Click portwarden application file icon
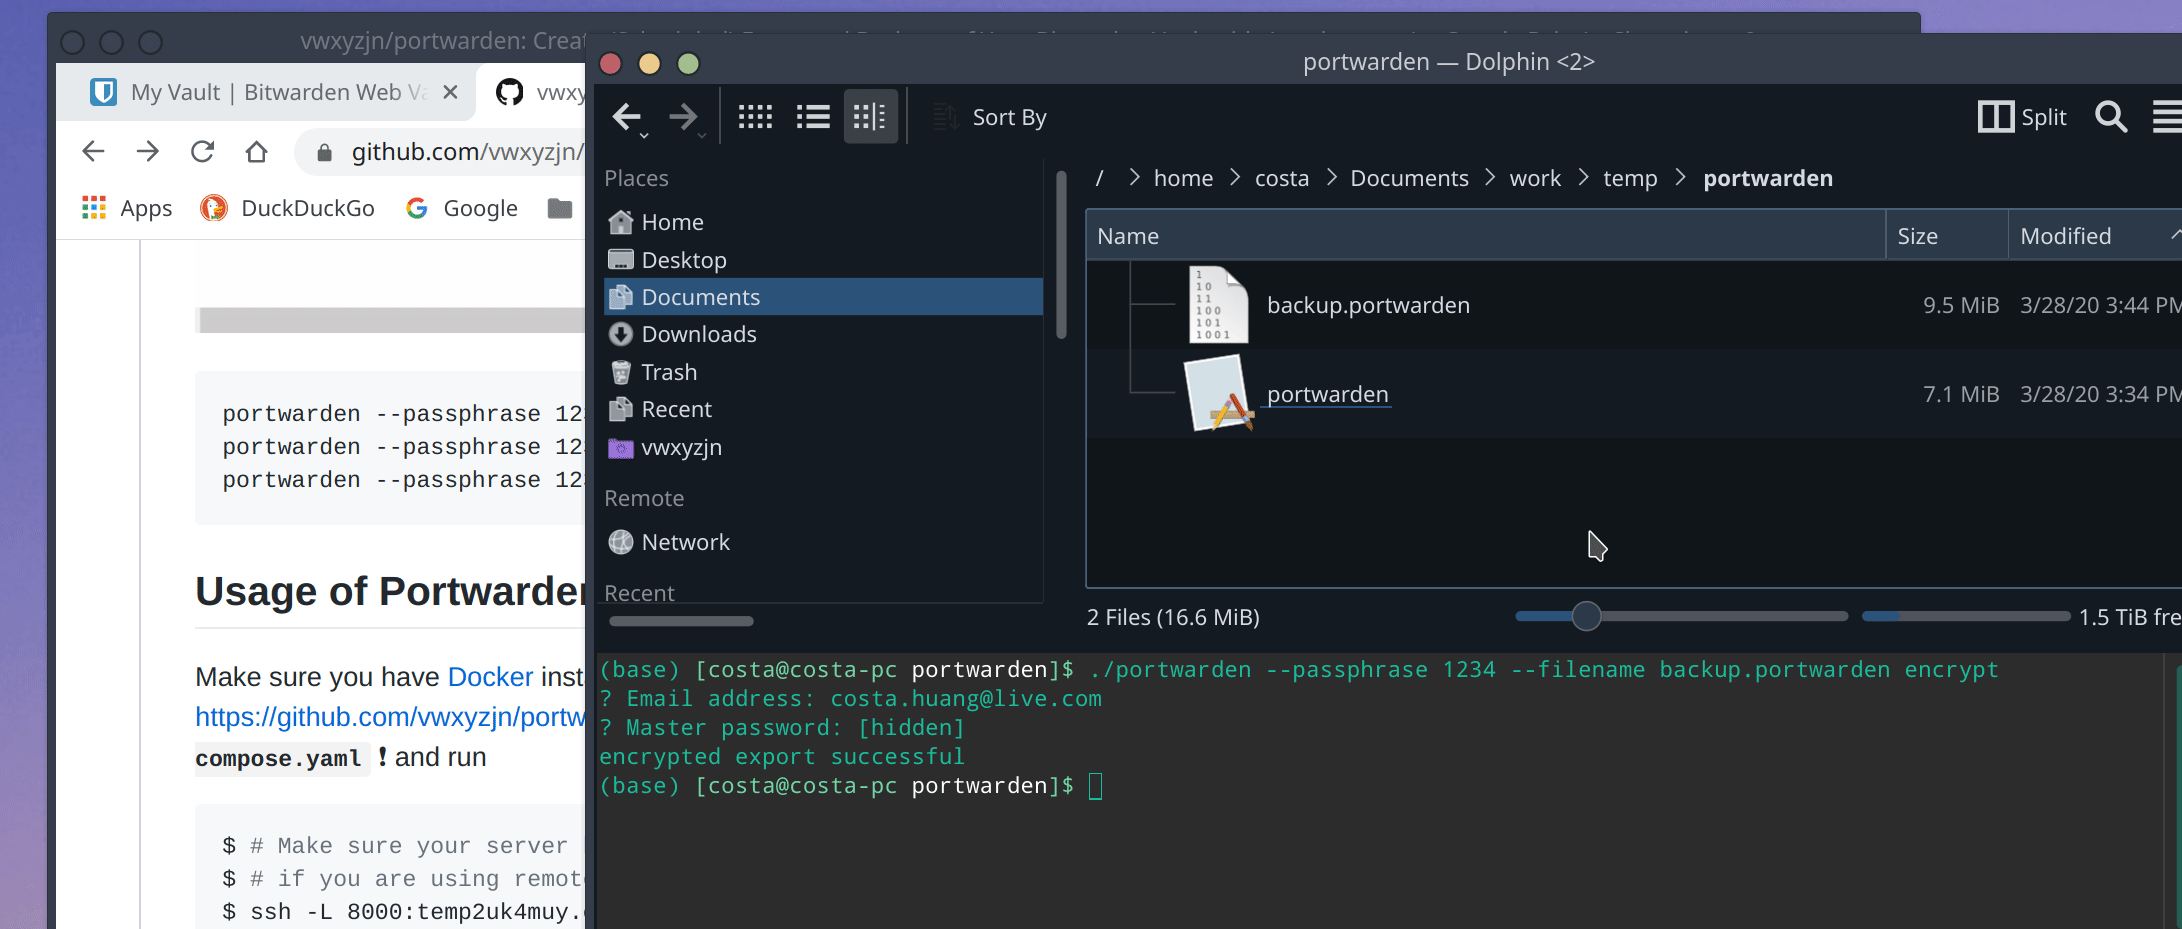 click(x=1218, y=393)
